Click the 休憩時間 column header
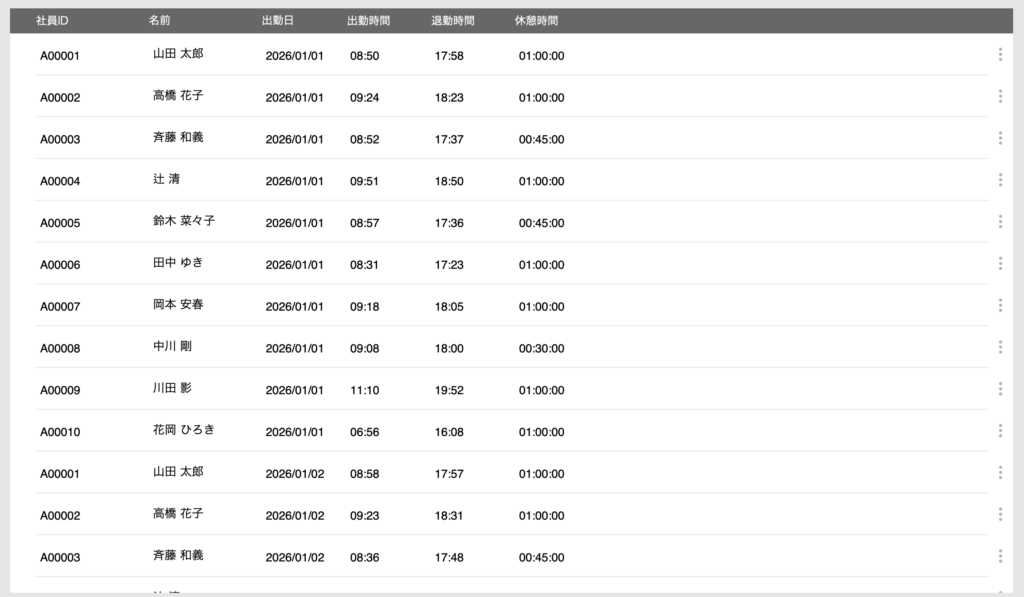Screen dimensions: 1024x597 [536, 21]
